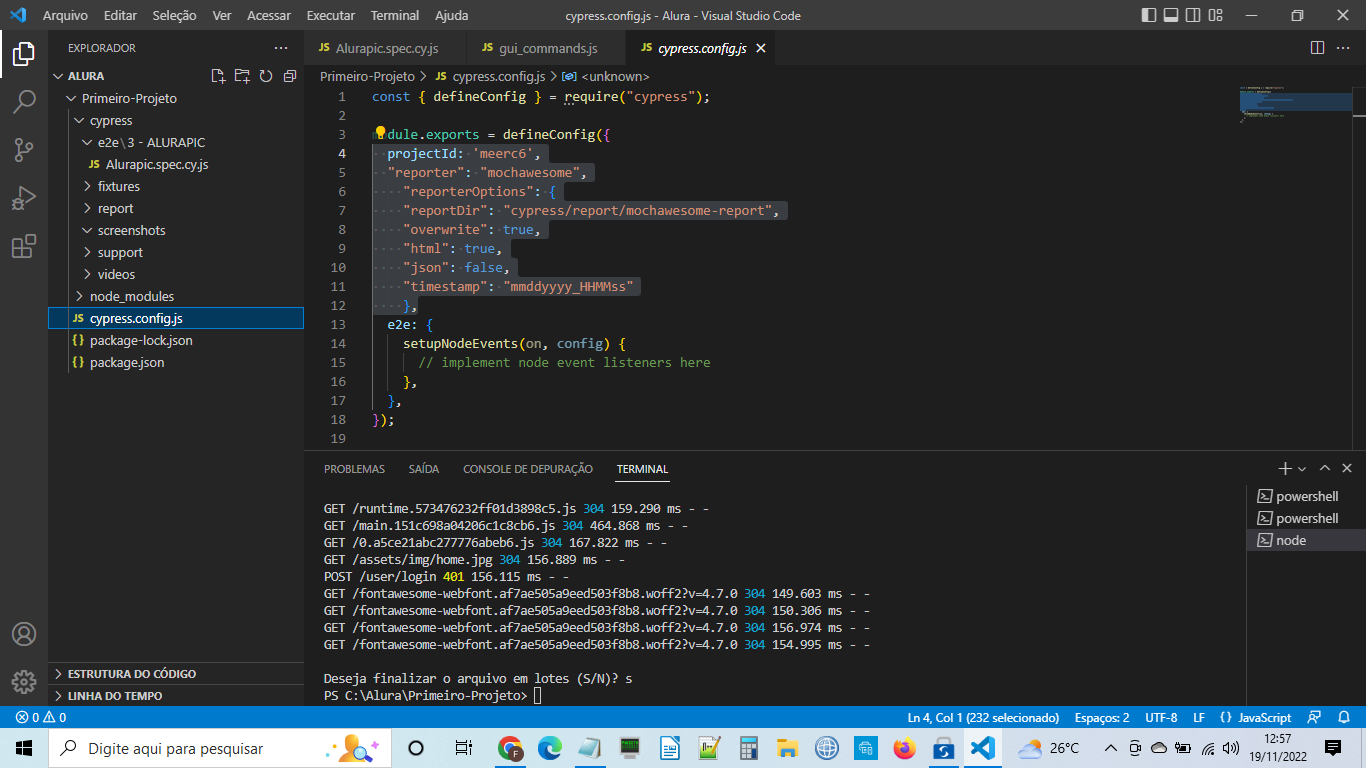
Task: Select the node terminal instance
Action: pos(1306,540)
